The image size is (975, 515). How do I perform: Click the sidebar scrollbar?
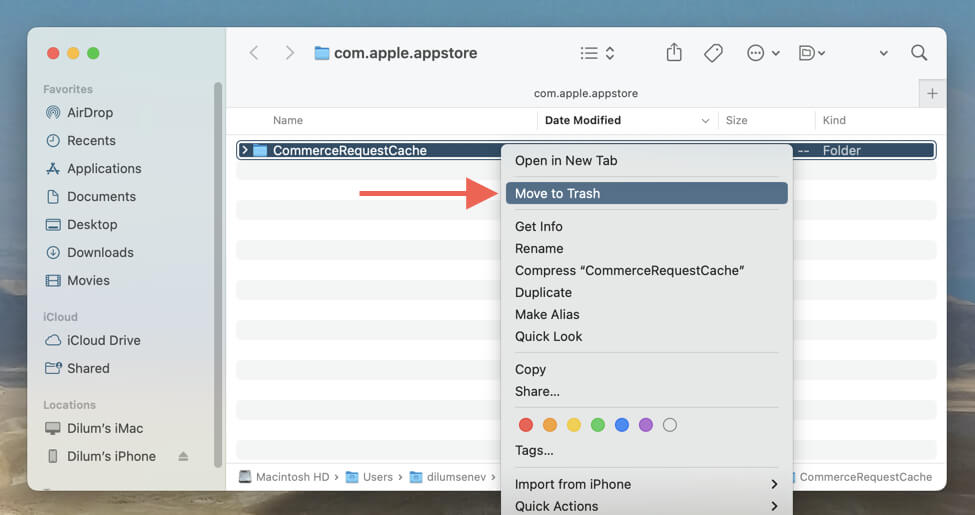point(218,274)
